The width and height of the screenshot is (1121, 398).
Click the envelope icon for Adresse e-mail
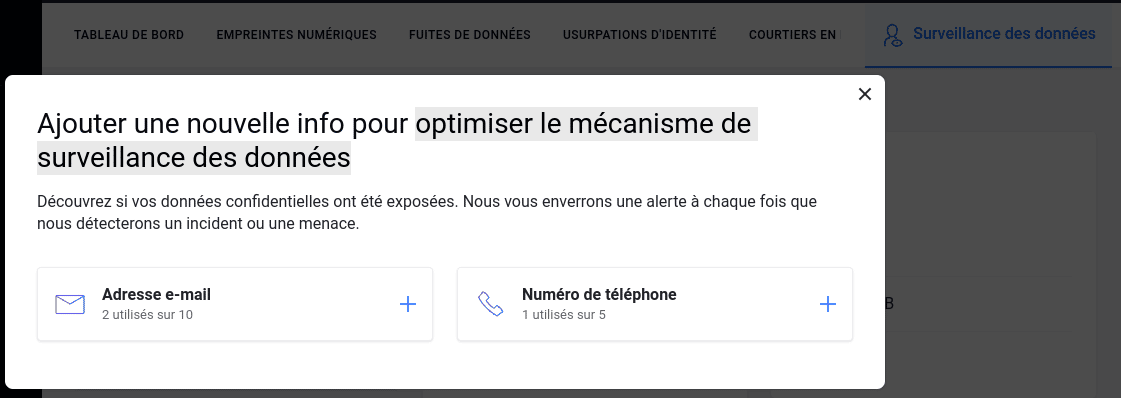point(70,304)
